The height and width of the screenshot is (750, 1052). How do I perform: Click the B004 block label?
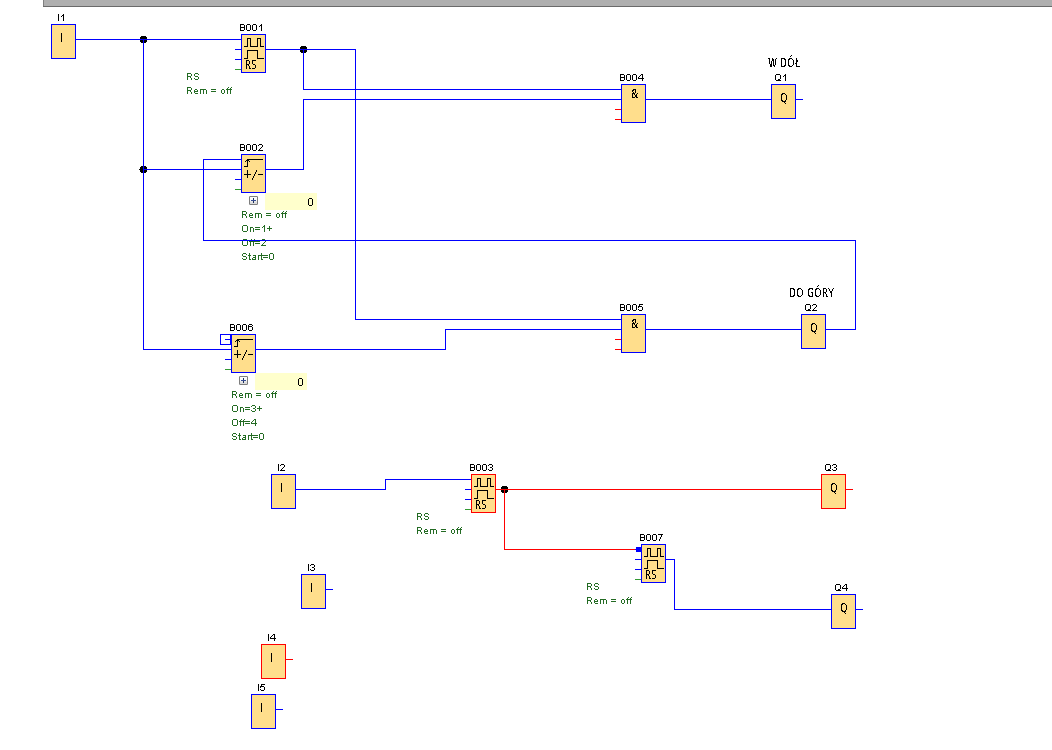click(x=631, y=78)
